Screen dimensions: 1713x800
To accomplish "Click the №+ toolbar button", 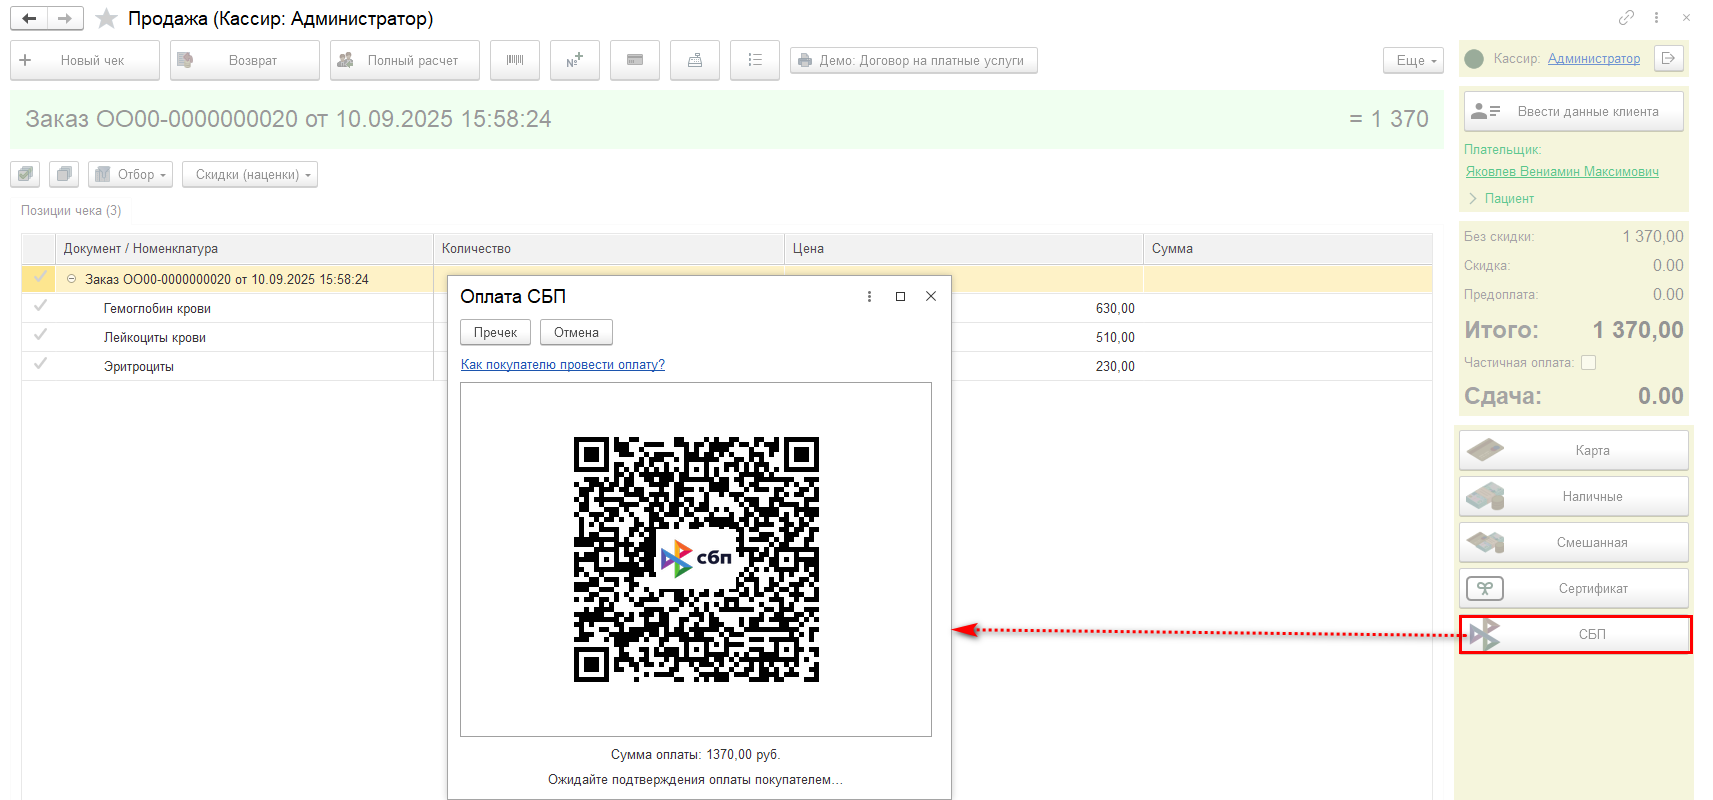I will point(575,60).
